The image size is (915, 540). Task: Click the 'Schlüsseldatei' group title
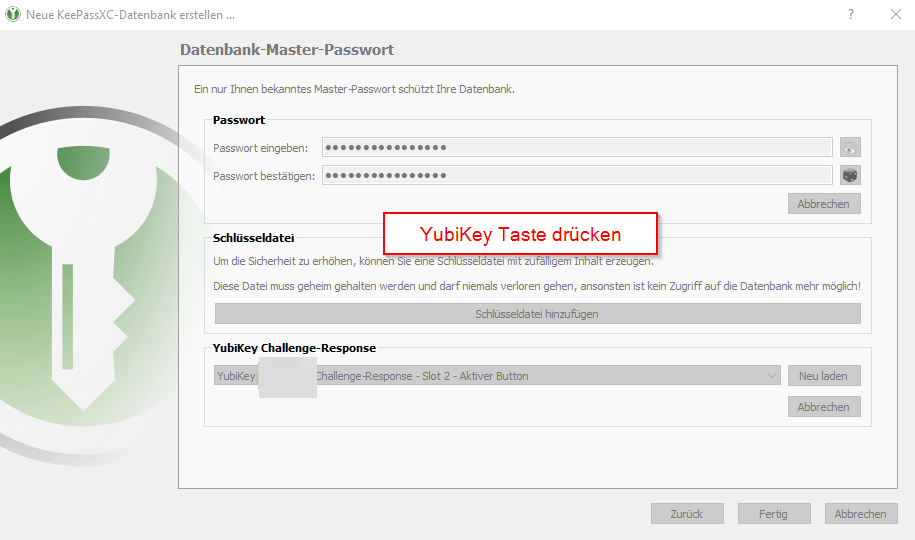[253, 238]
